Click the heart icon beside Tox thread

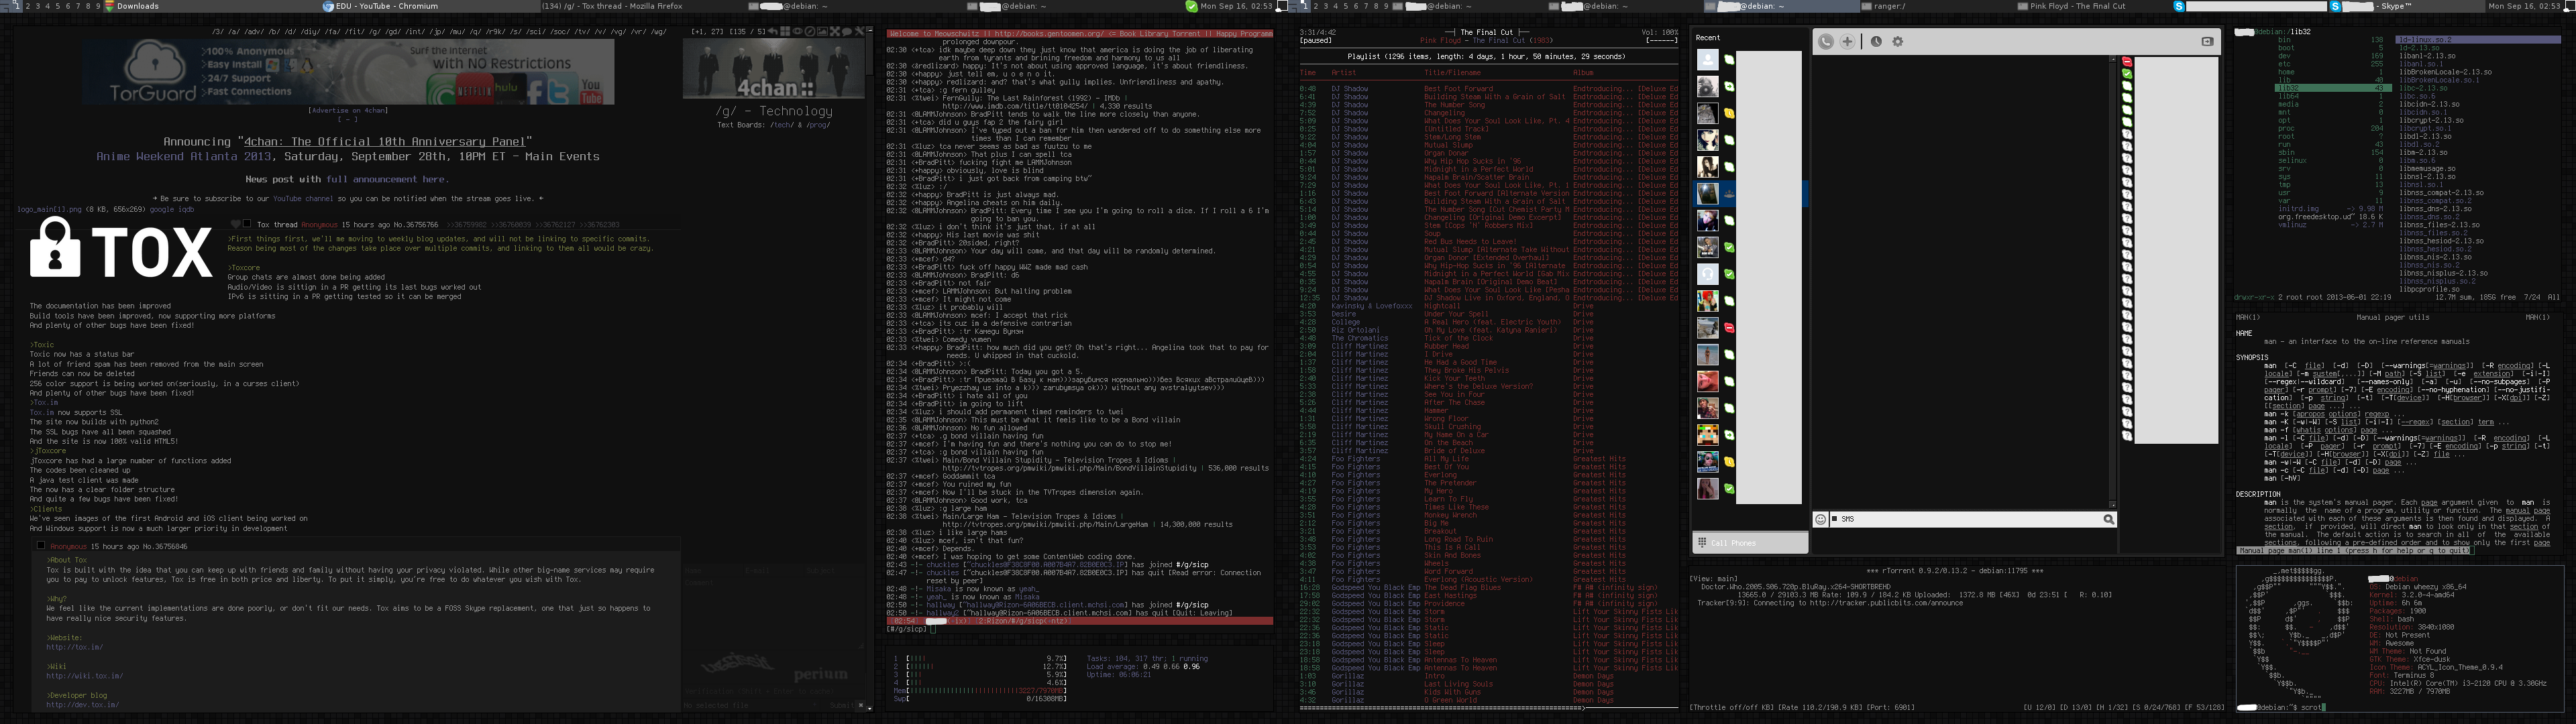click(236, 225)
